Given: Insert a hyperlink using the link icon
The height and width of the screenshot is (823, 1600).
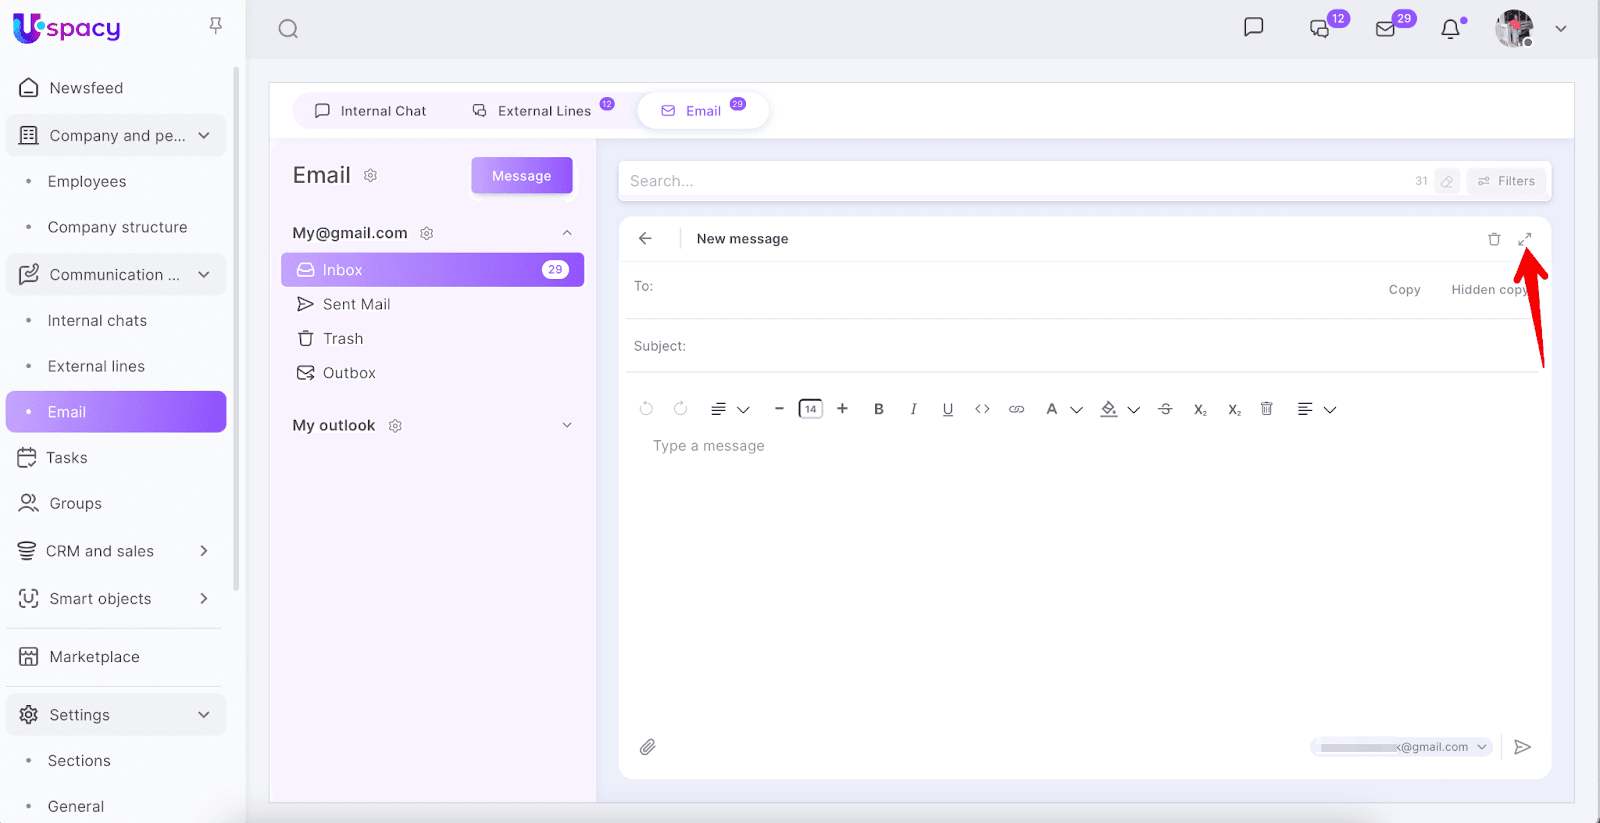Looking at the screenshot, I should (1016, 409).
